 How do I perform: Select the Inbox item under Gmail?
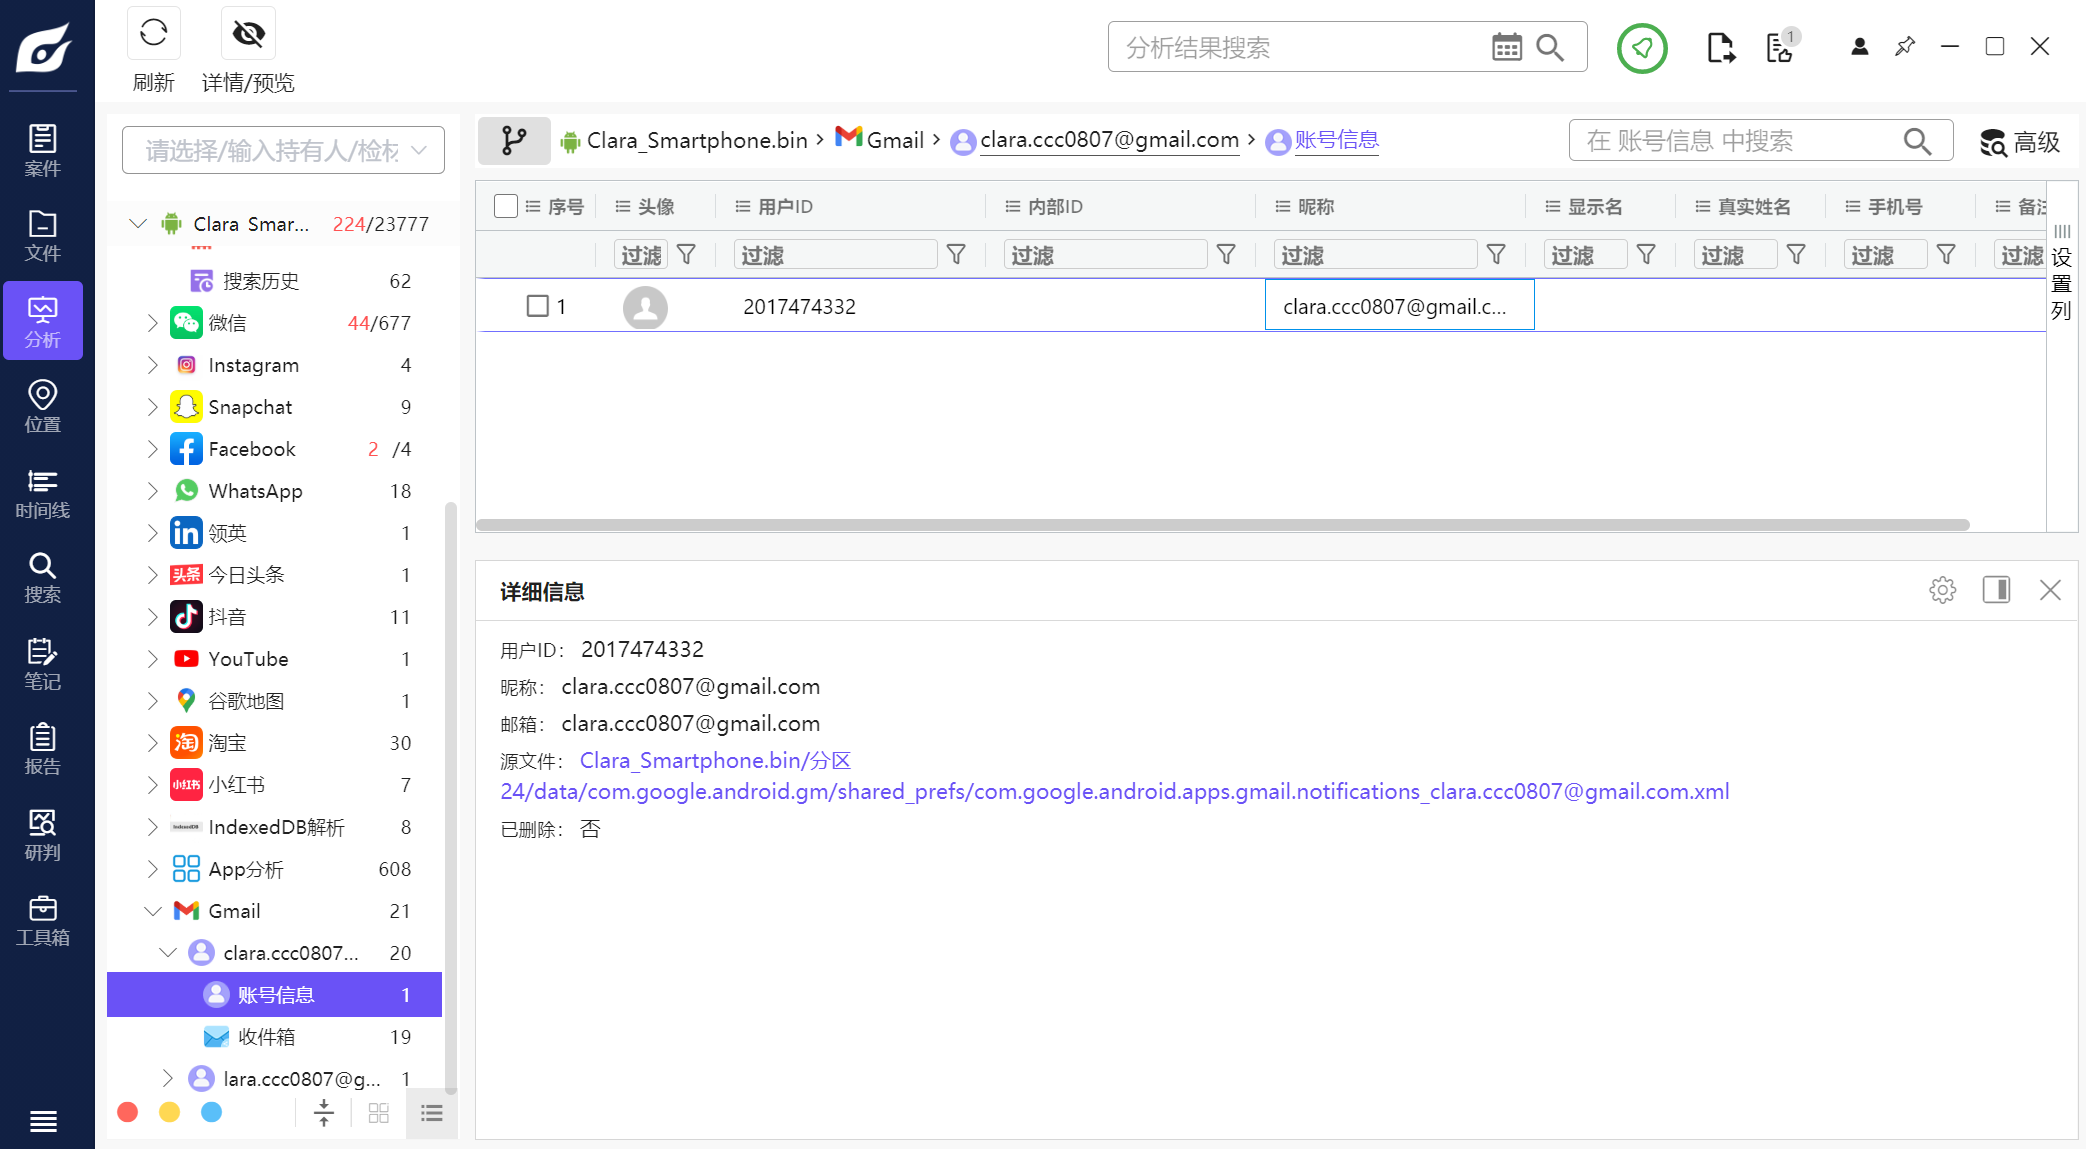tap(266, 1037)
